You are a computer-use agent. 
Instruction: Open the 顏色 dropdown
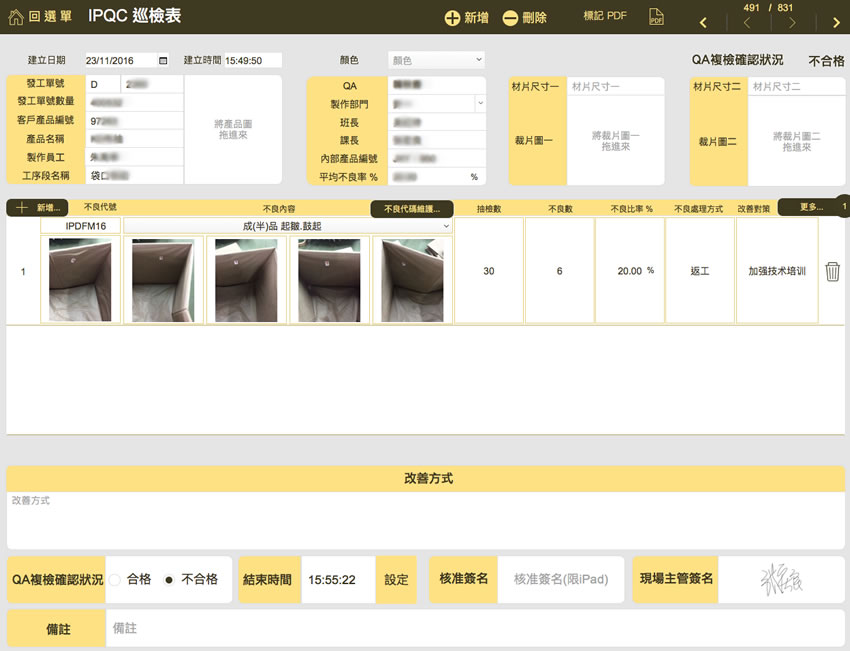(435, 58)
